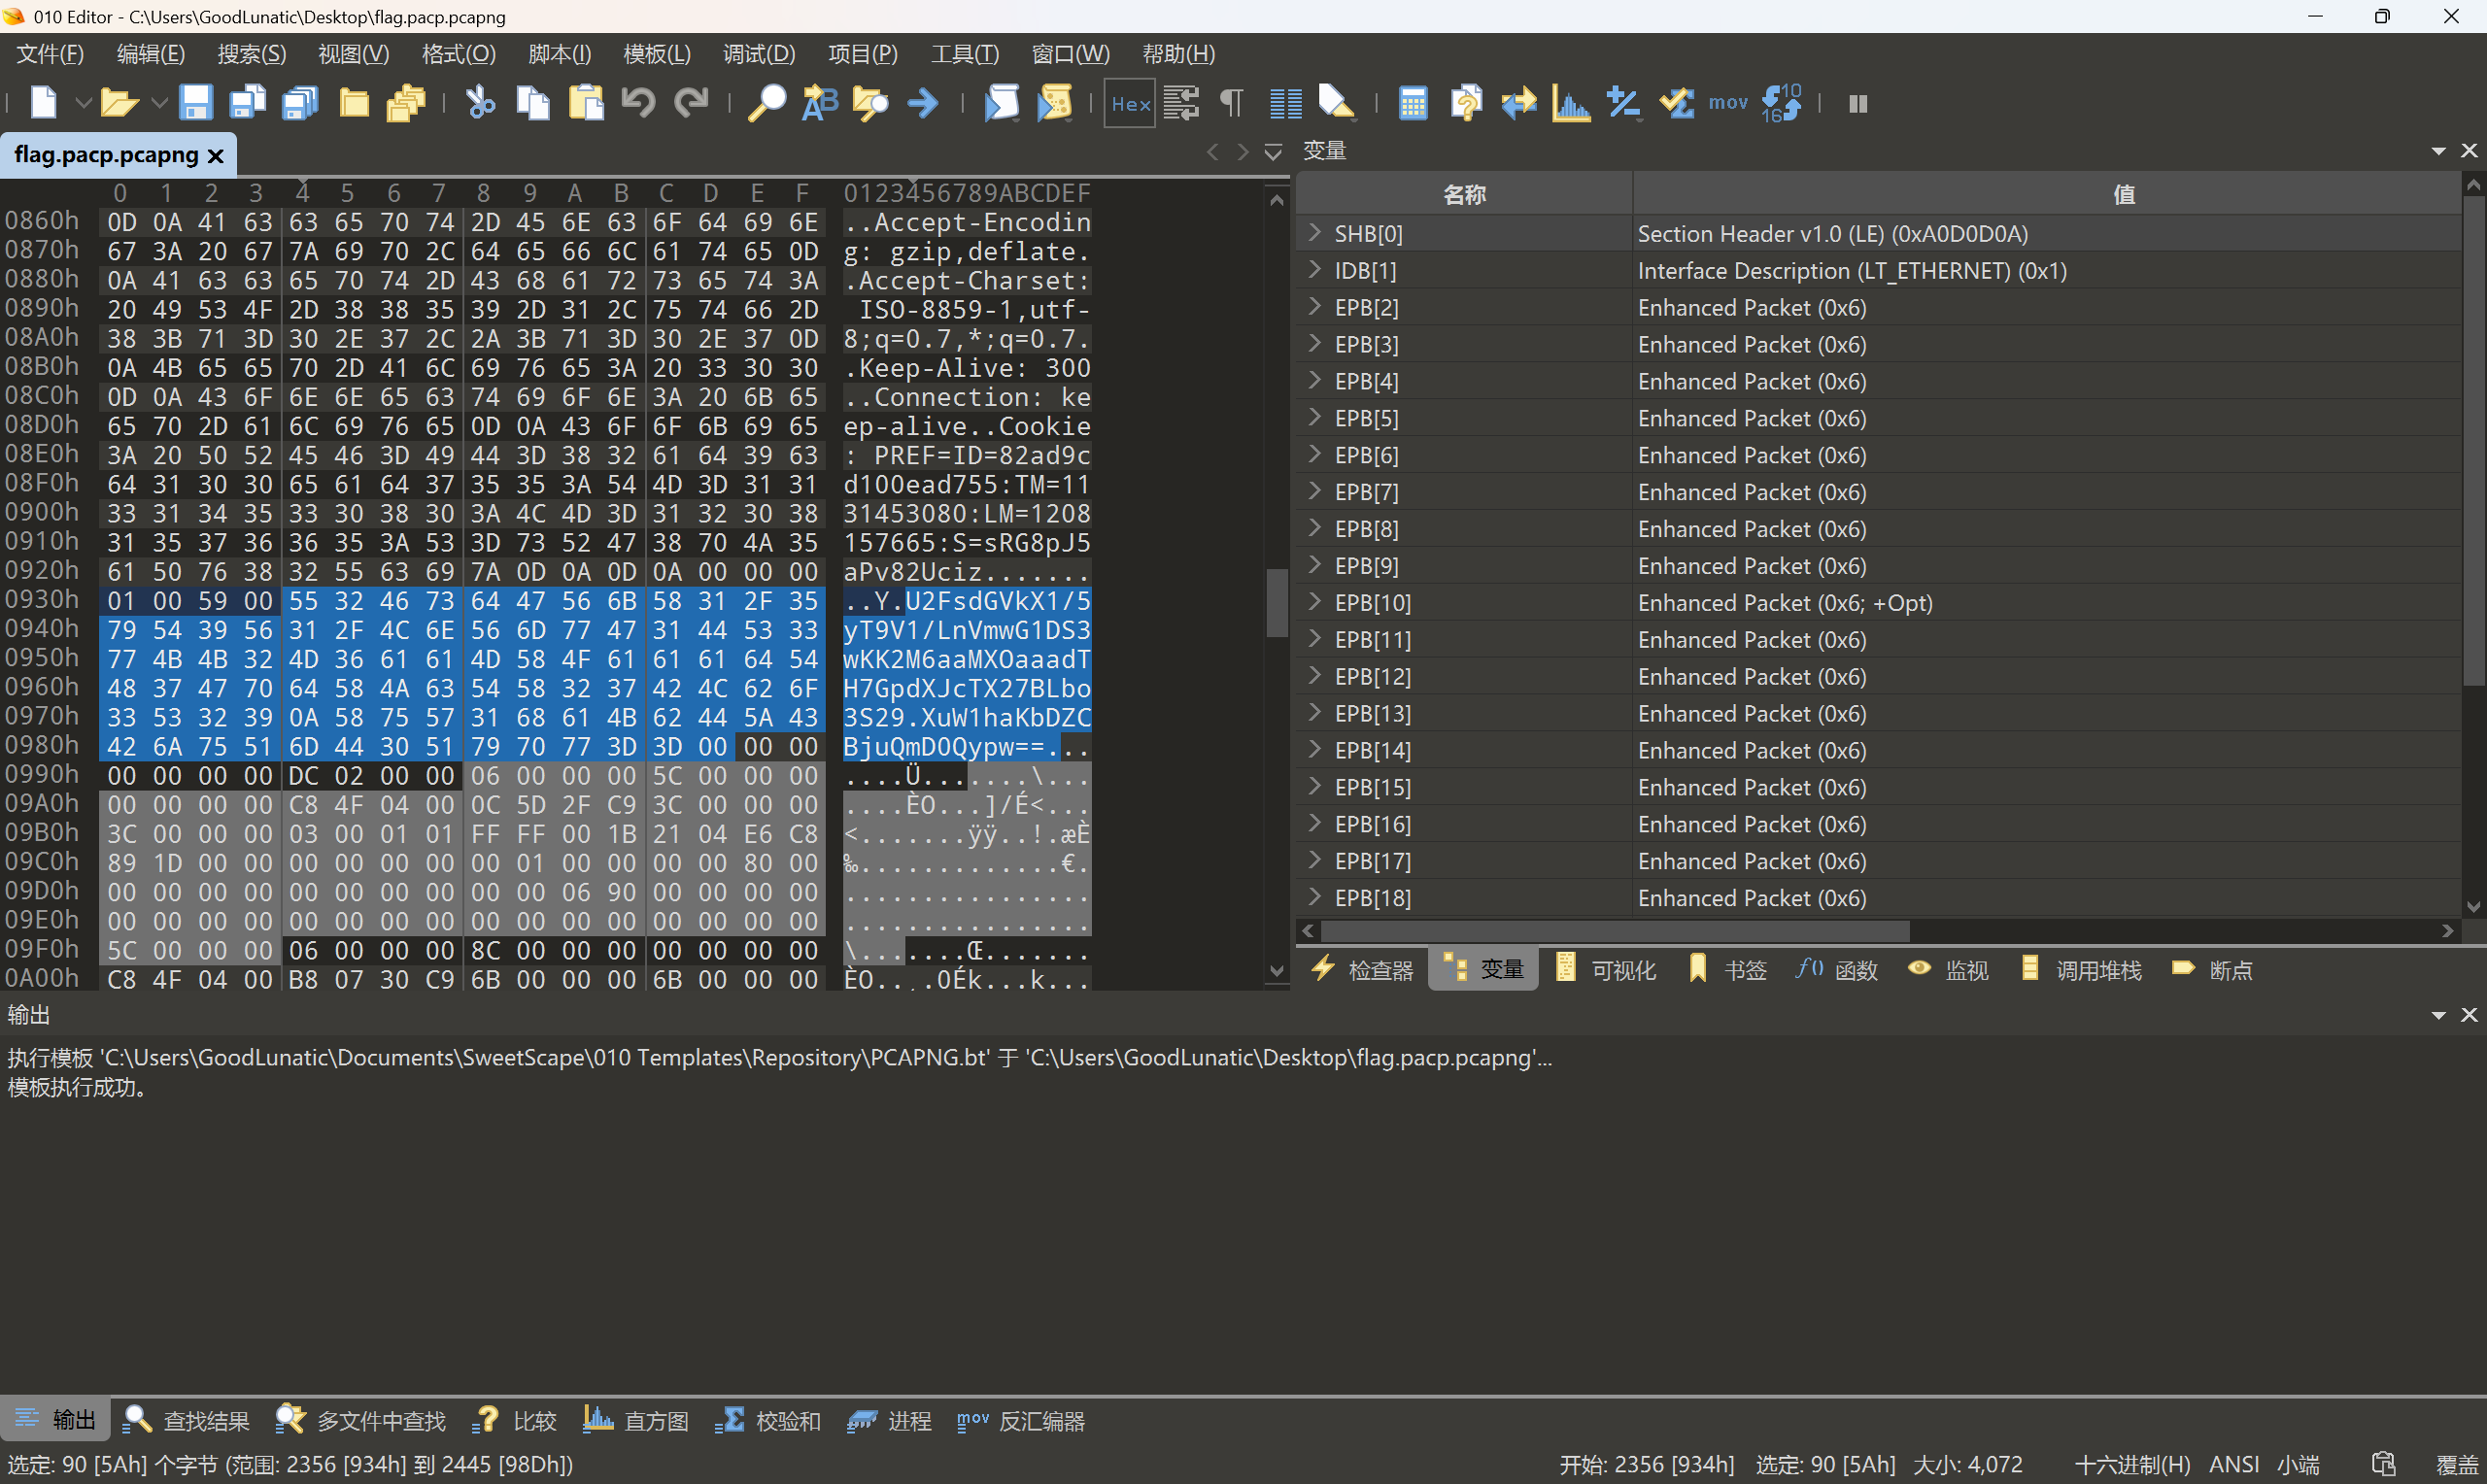Open Replace with the A-B icon
This screenshot has height=1484, width=2487.
pos(820,103)
